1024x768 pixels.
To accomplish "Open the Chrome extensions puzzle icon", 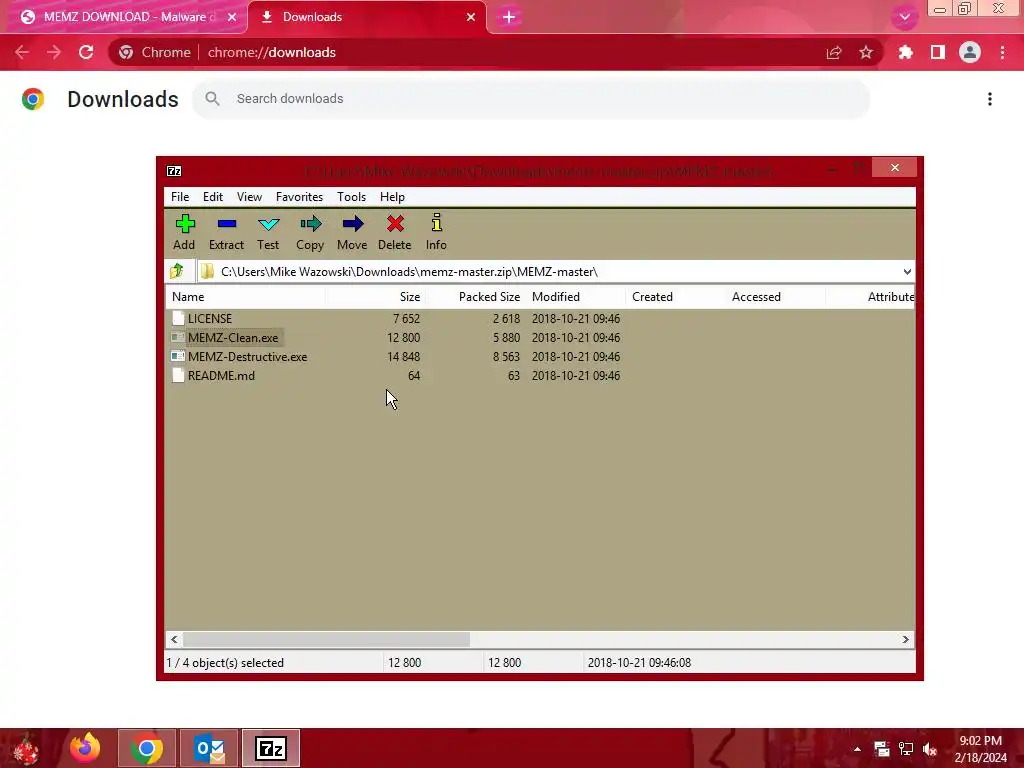I will coord(905,52).
